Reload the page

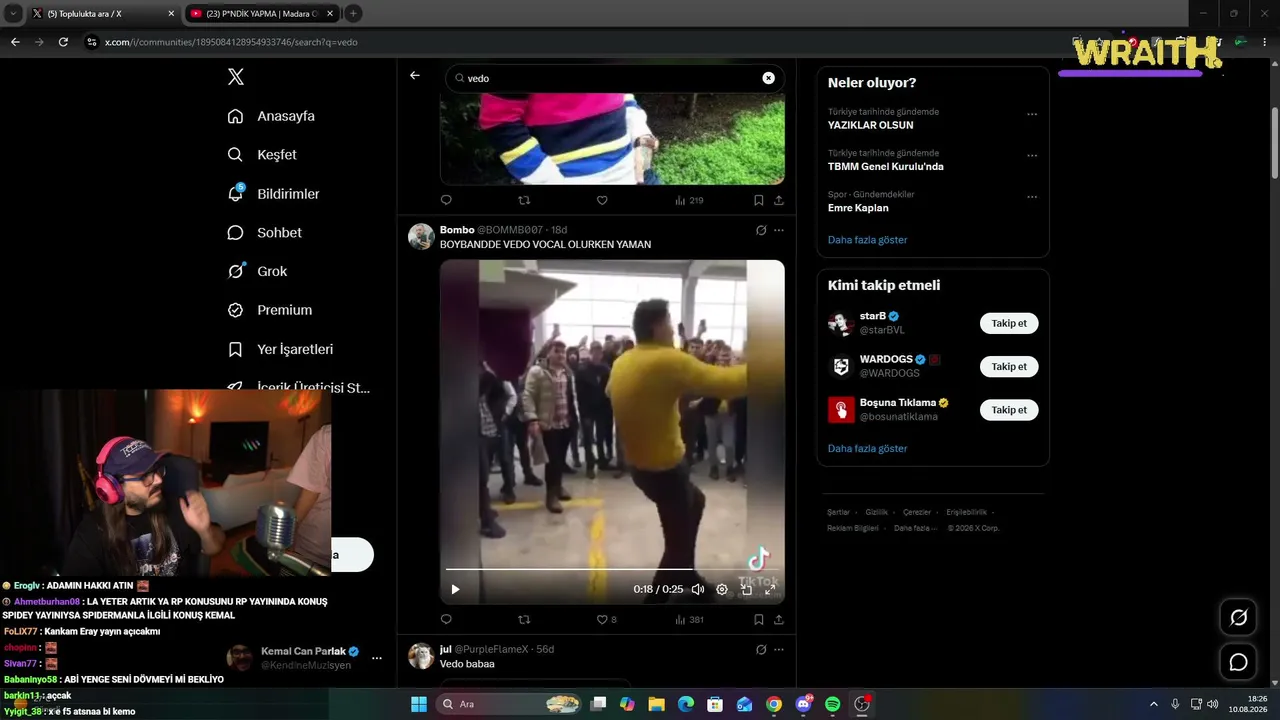click(x=63, y=42)
